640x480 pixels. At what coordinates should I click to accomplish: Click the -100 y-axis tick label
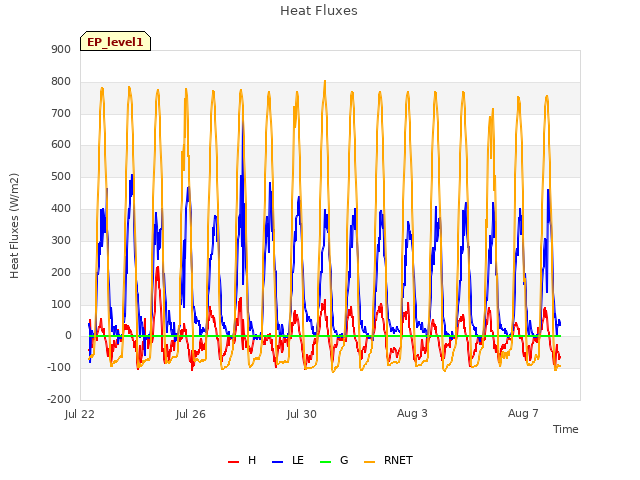[59, 367]
